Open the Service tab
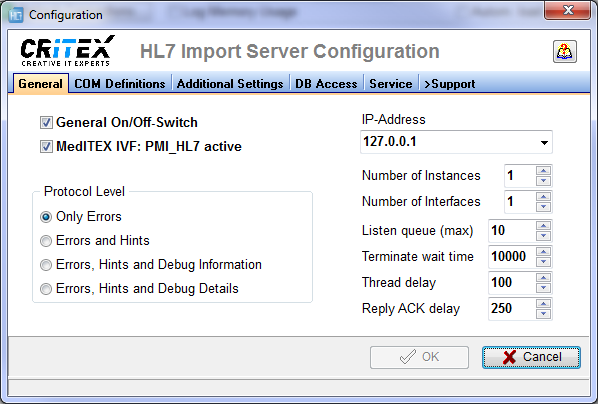Viewport: 598px width, 404px height. tap(391, 84)
